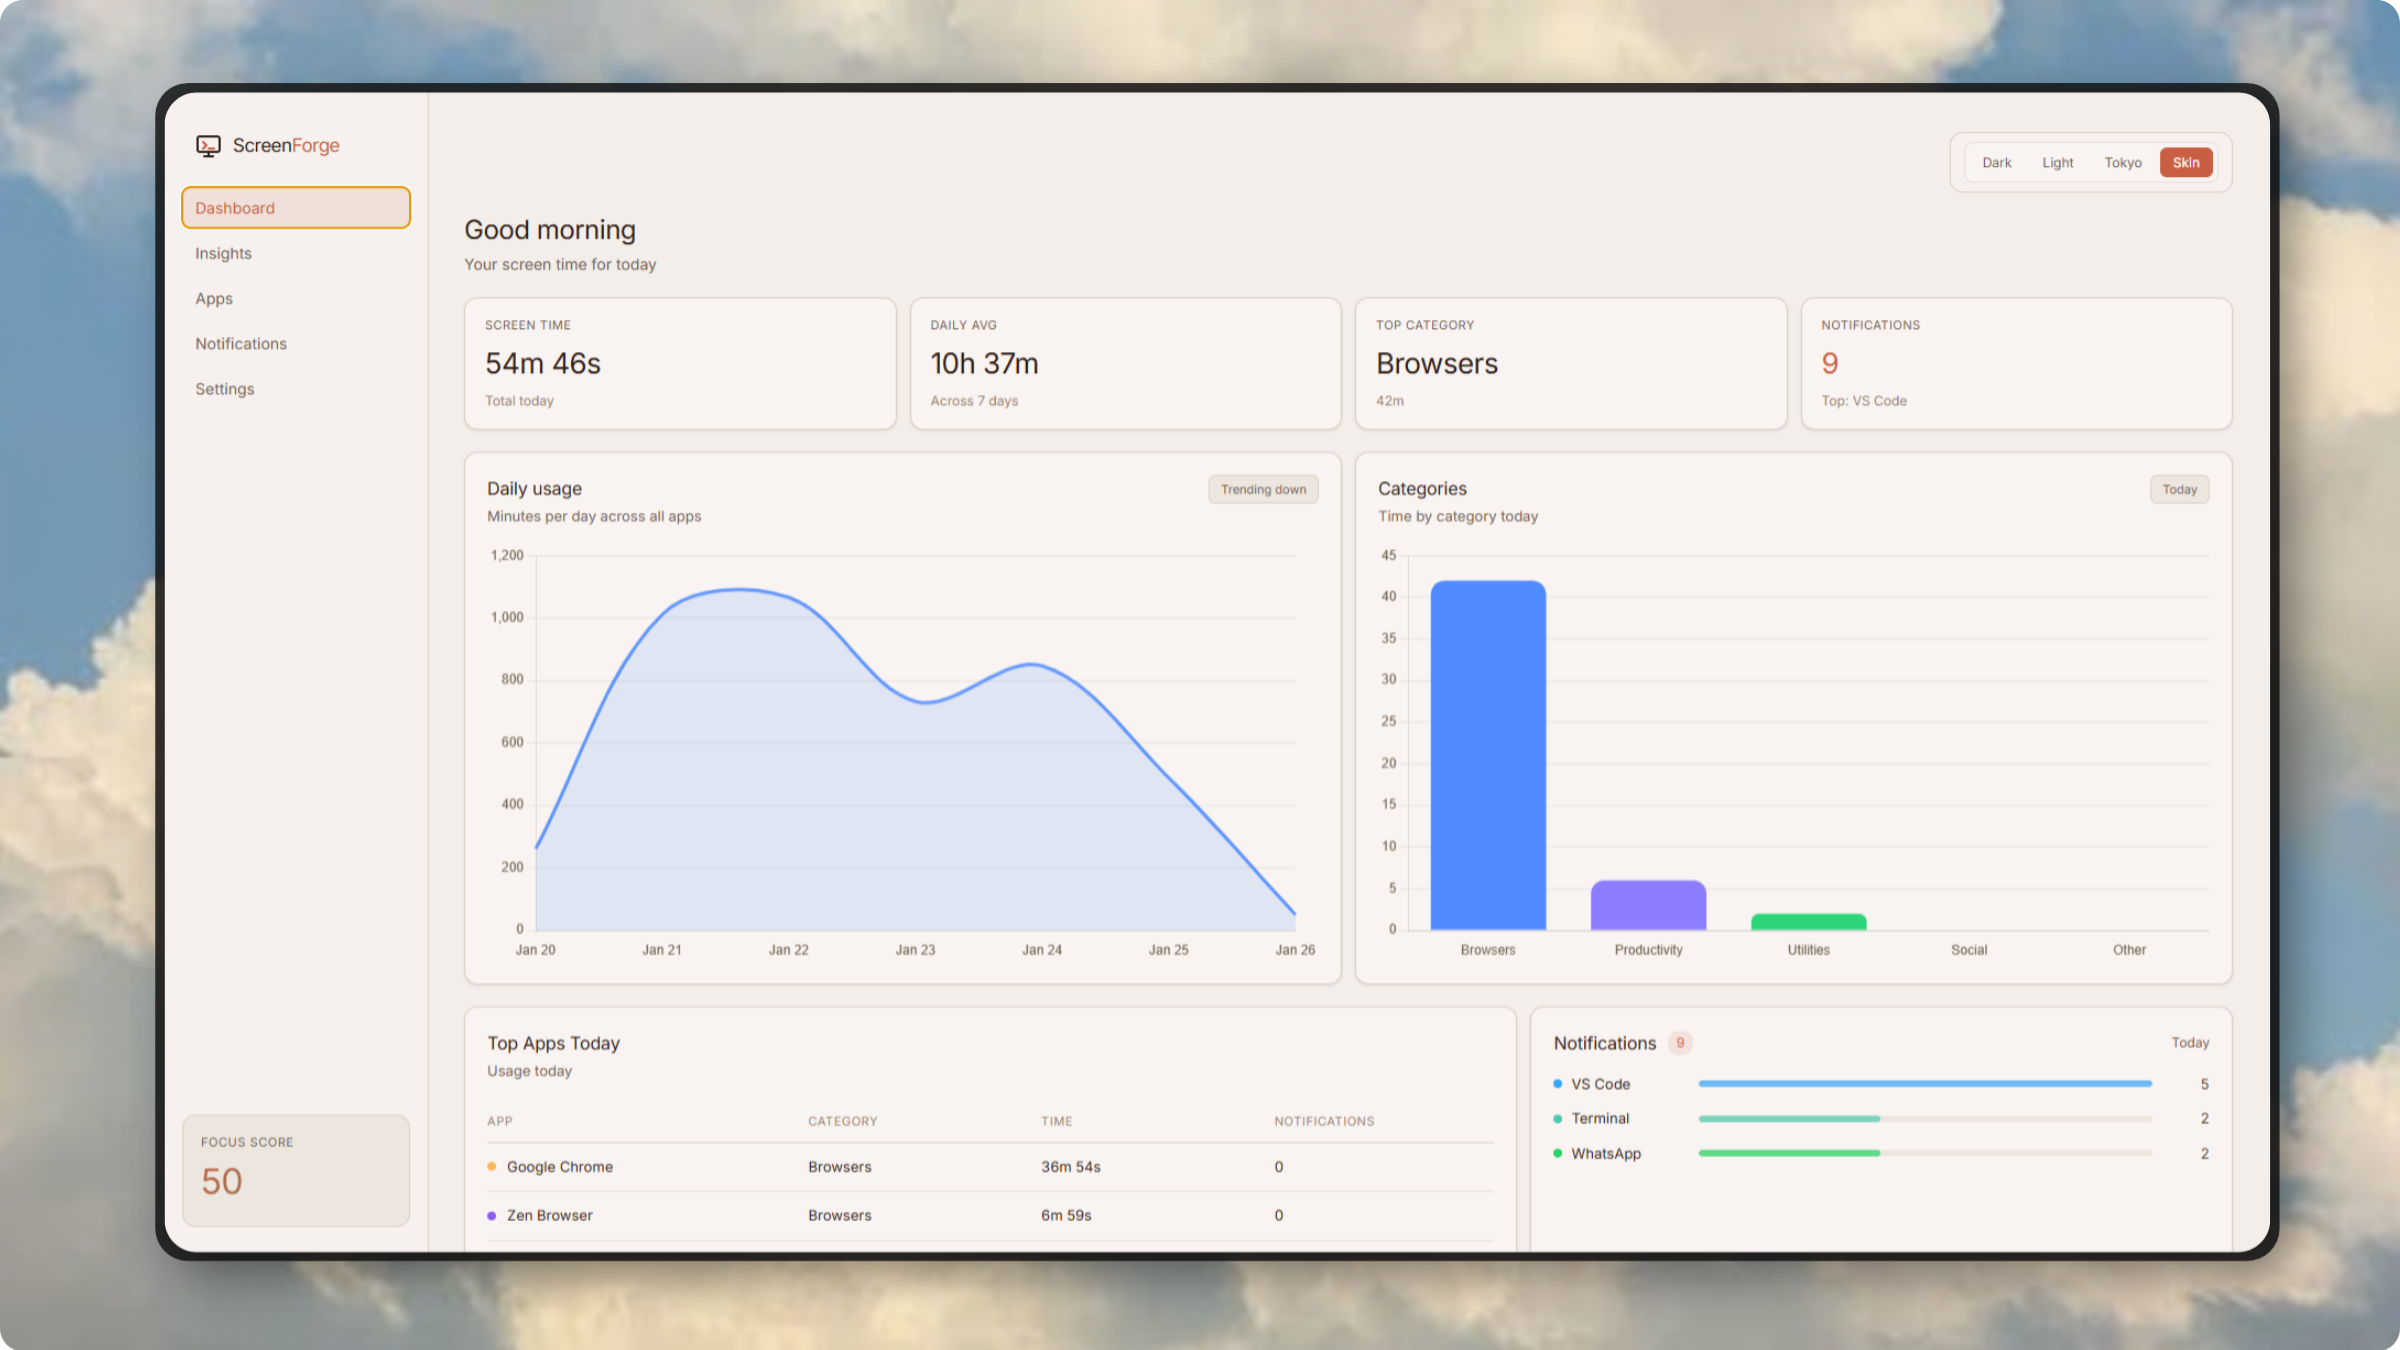The image size is (2400, 1350).
Task: Activate the Skin theme button
Action: click(x=2185, y=163)
